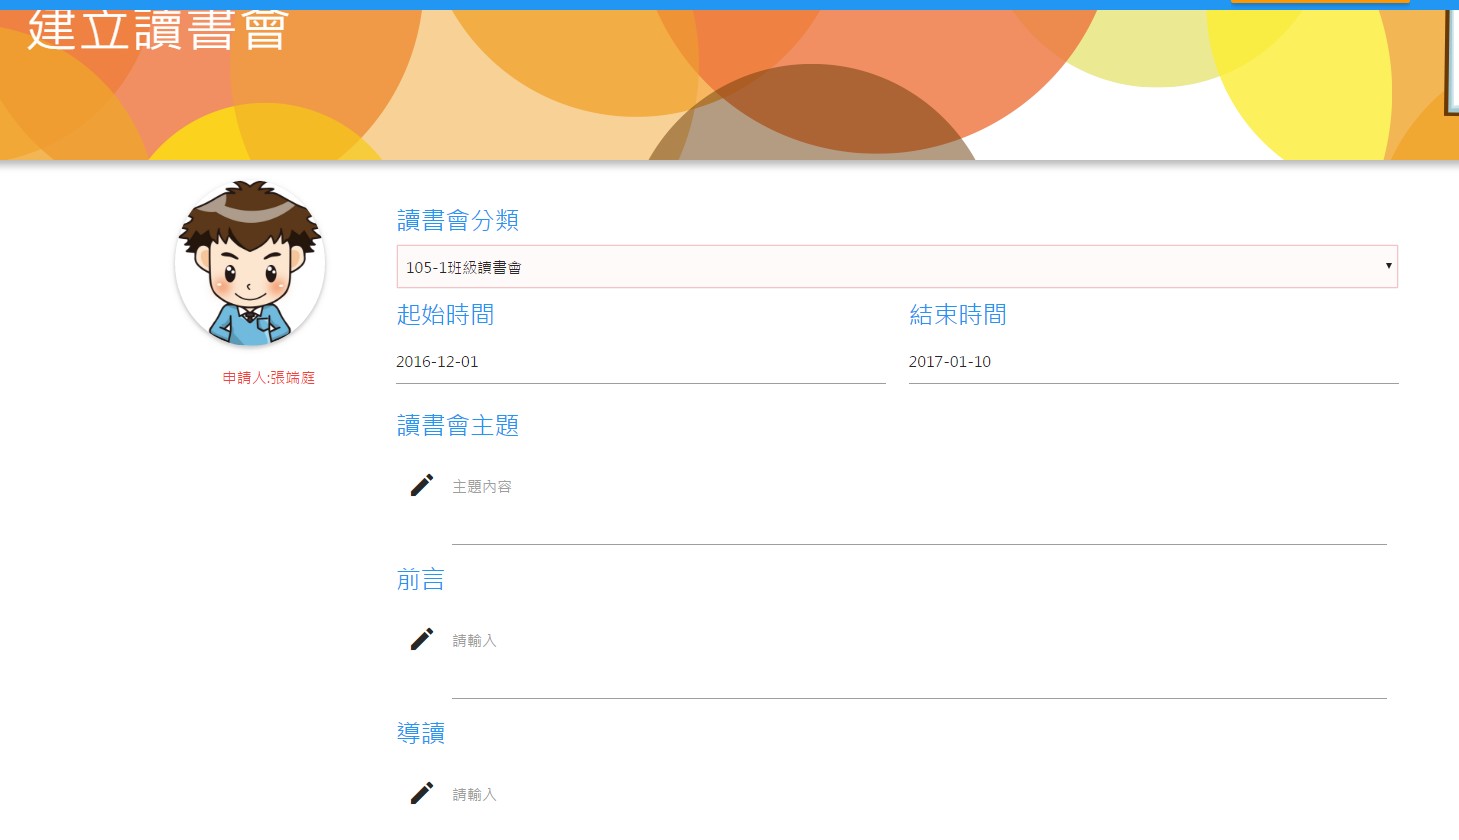The image size is (1459, 840).
Task: Click the 讀書會主題 heading
Action: pyautogui.click(x=458, y=426)
